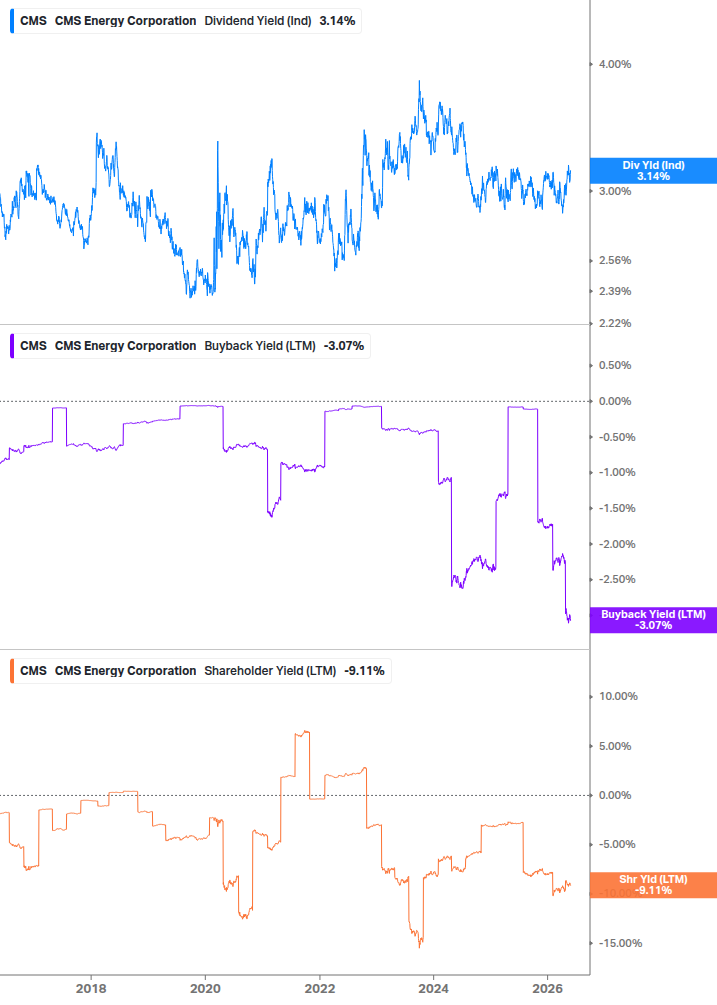Click the 0.00% shareholder yield axis label
This screenshot has width=717, height=1005.
pos(614,795)
